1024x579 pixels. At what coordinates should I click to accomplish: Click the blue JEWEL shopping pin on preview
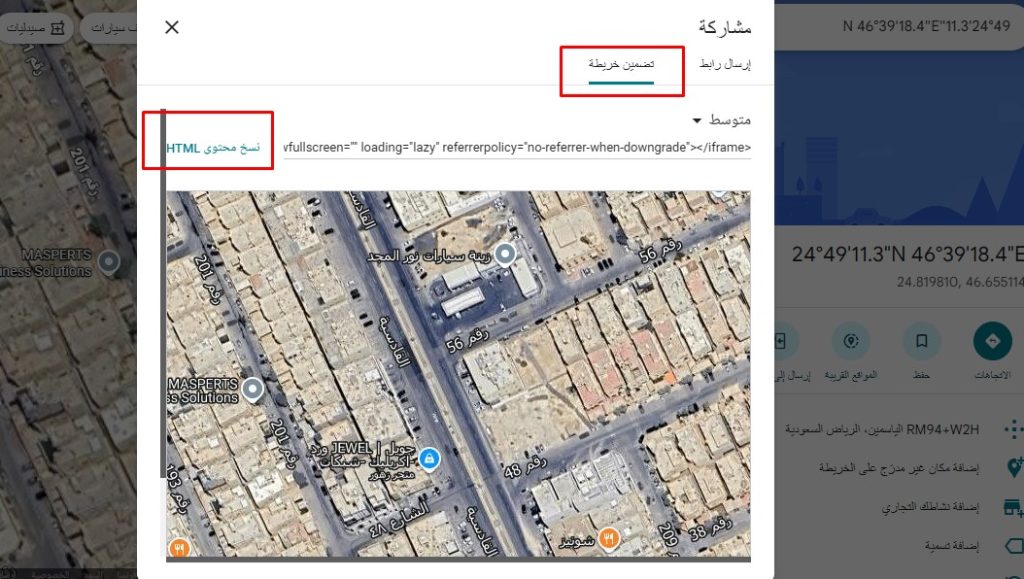coord(429,458)
